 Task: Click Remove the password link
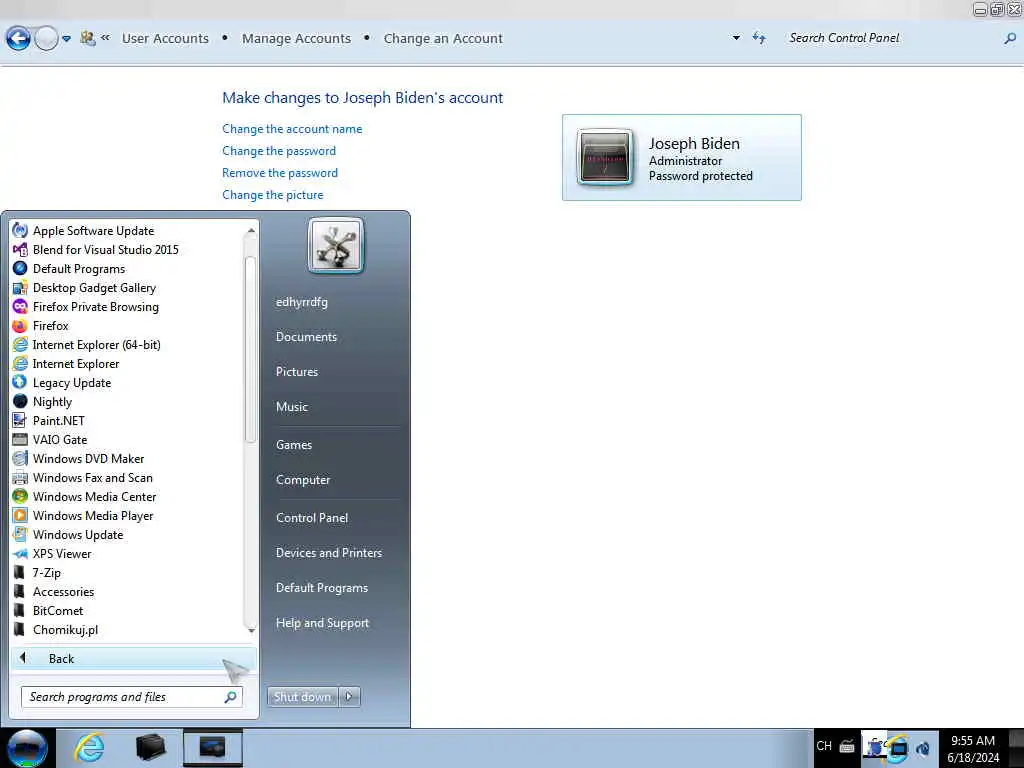click(280, 173)
